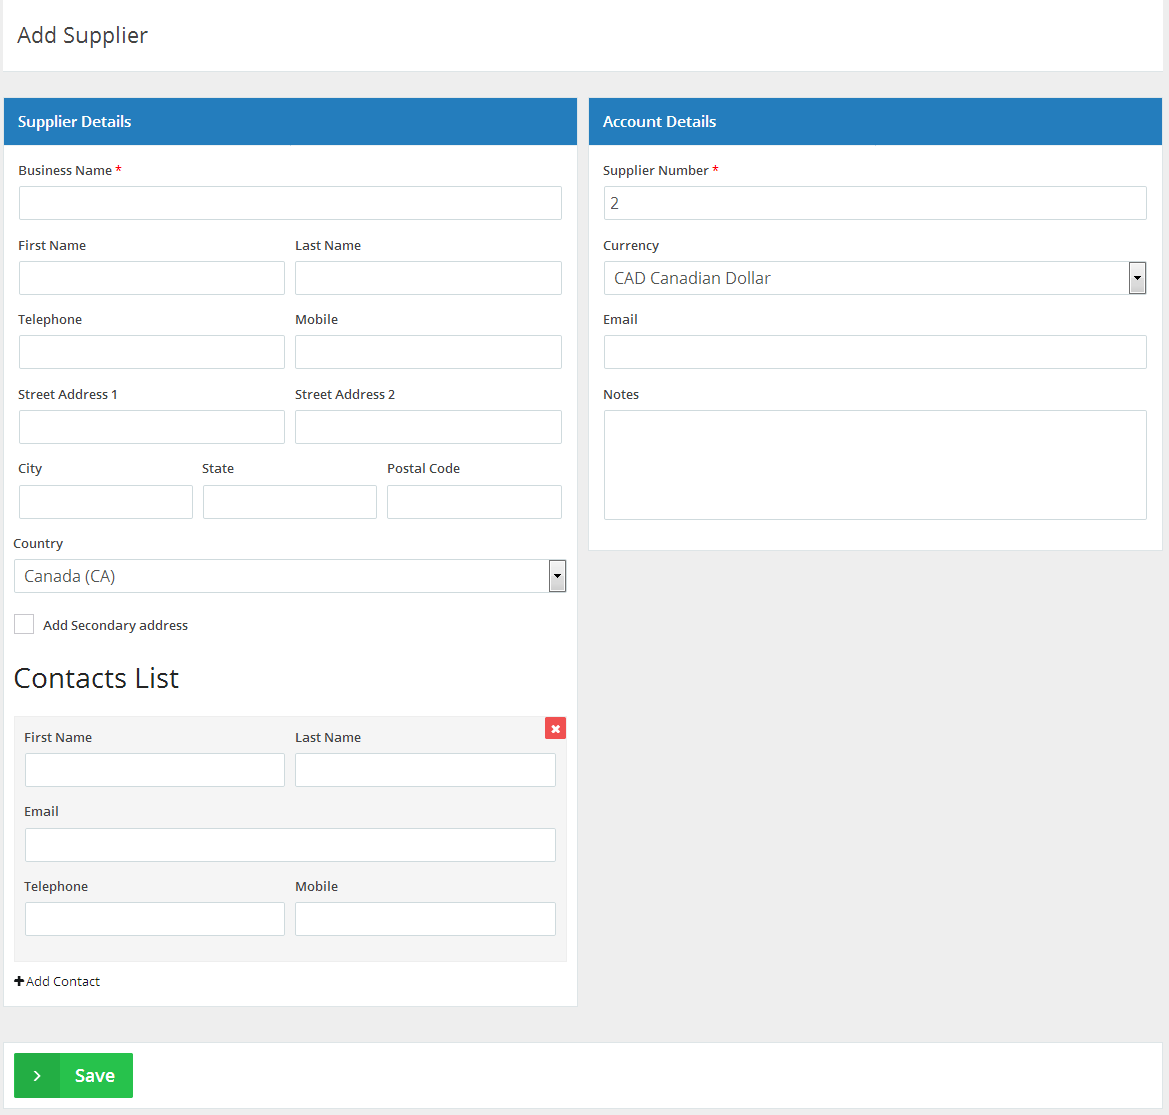Screen dimensions: 1169x1115
Task: Open the Currency dropdown
Action: tap(875, 278)
